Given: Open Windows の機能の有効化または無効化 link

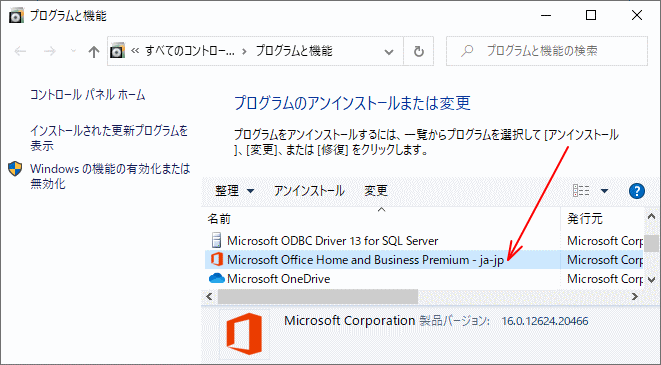Looking at the screenshot, I should pyautogui.click(x=110, y=176).
